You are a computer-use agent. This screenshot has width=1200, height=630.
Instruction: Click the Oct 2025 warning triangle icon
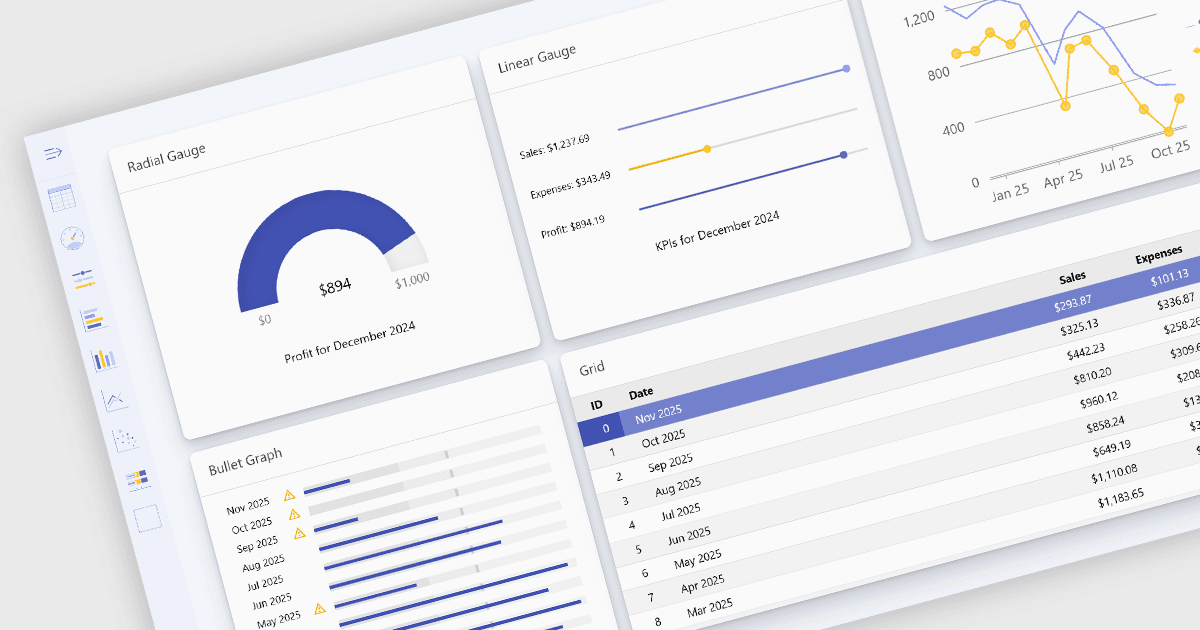point(294,514)
